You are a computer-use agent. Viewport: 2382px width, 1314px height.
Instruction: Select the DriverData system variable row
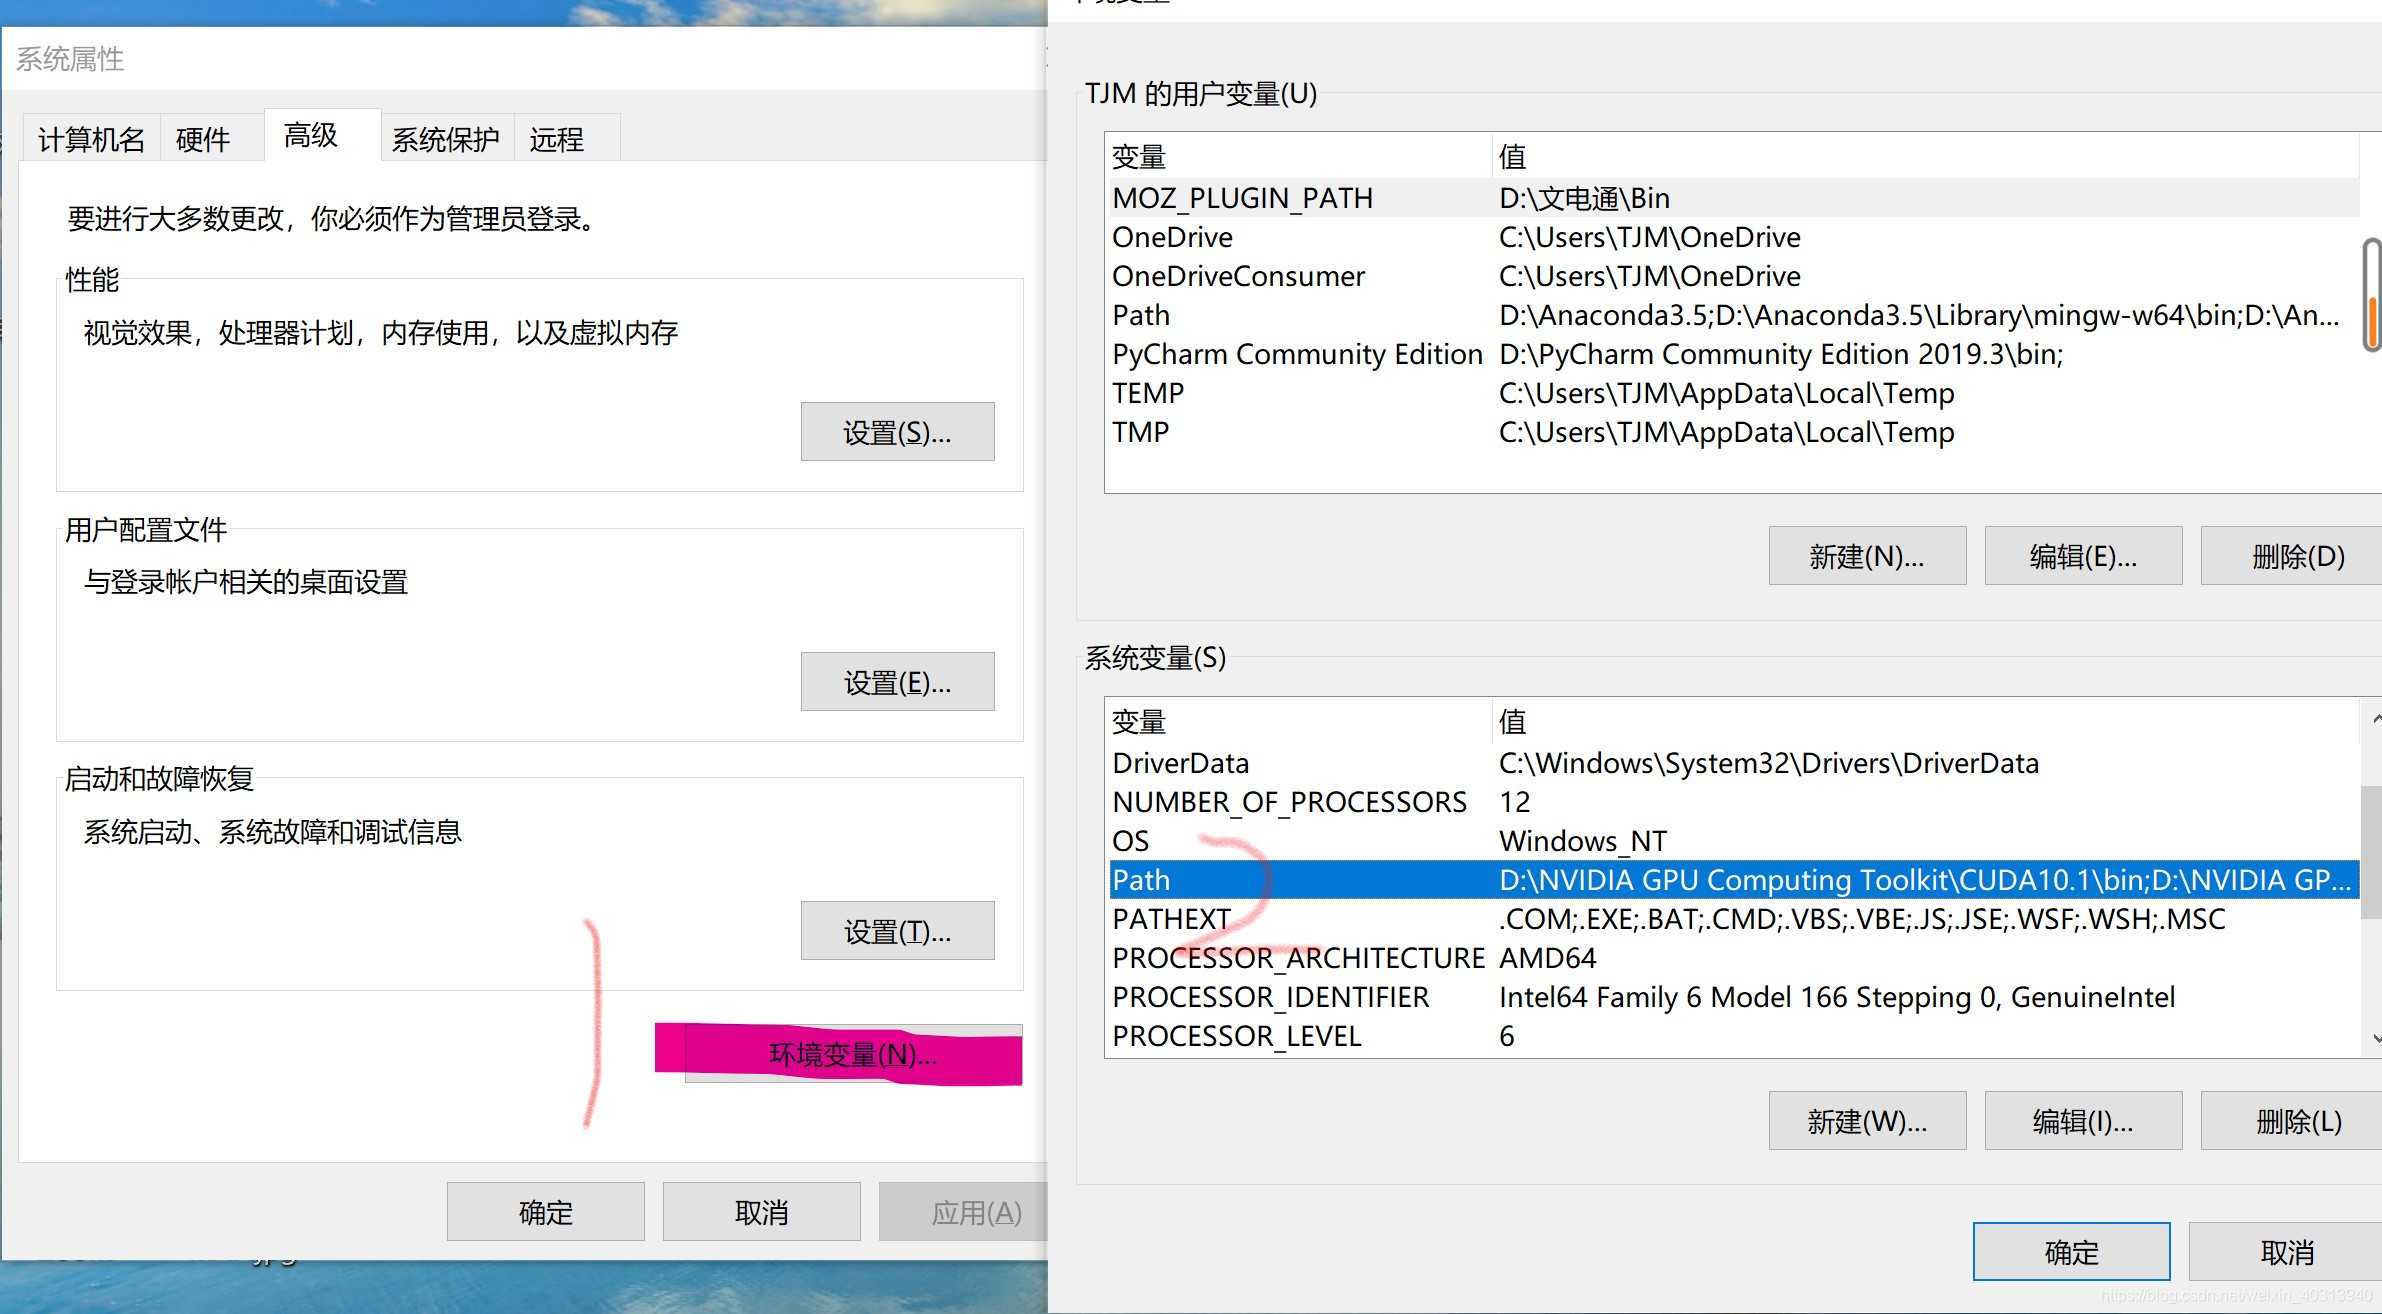(x=1734, y=763)
